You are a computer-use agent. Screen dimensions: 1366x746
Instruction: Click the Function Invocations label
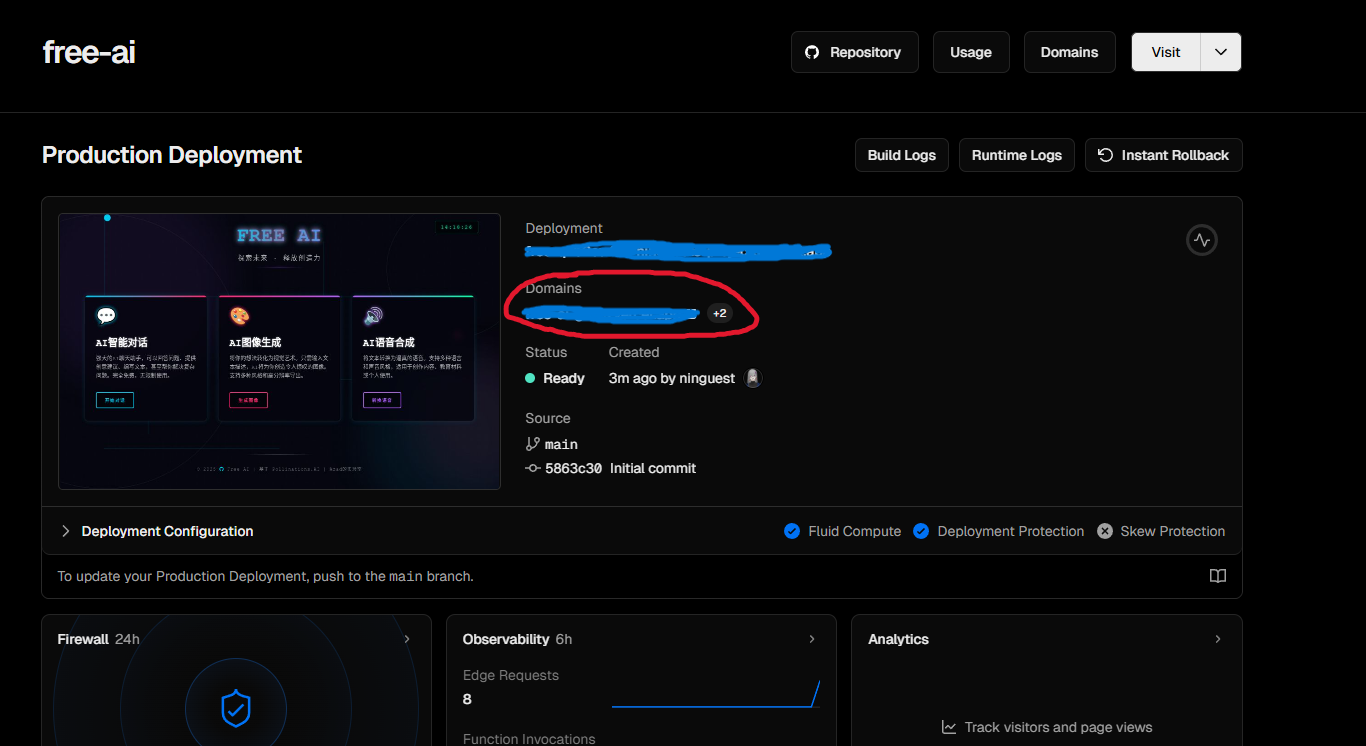click(x=529, y=739)
